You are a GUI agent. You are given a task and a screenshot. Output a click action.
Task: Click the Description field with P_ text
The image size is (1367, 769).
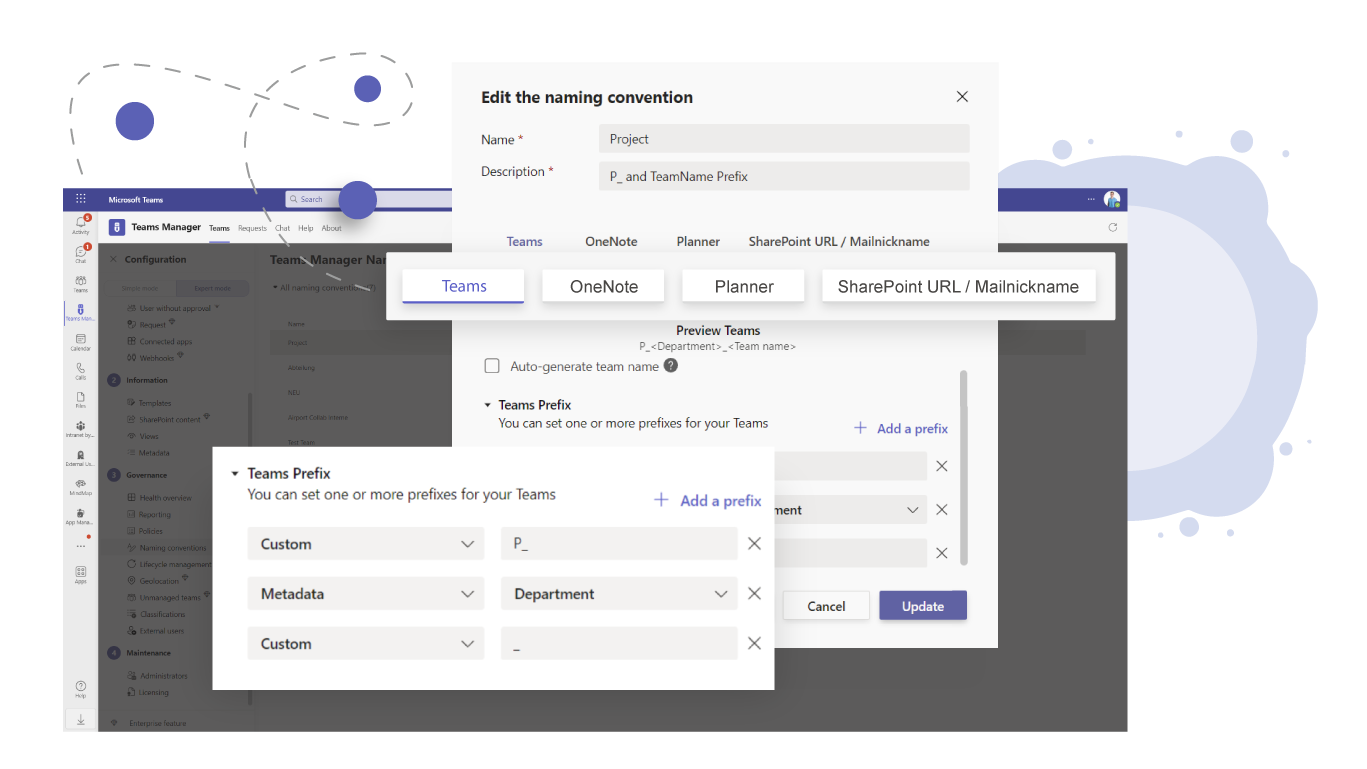click(x=784, y=176)
